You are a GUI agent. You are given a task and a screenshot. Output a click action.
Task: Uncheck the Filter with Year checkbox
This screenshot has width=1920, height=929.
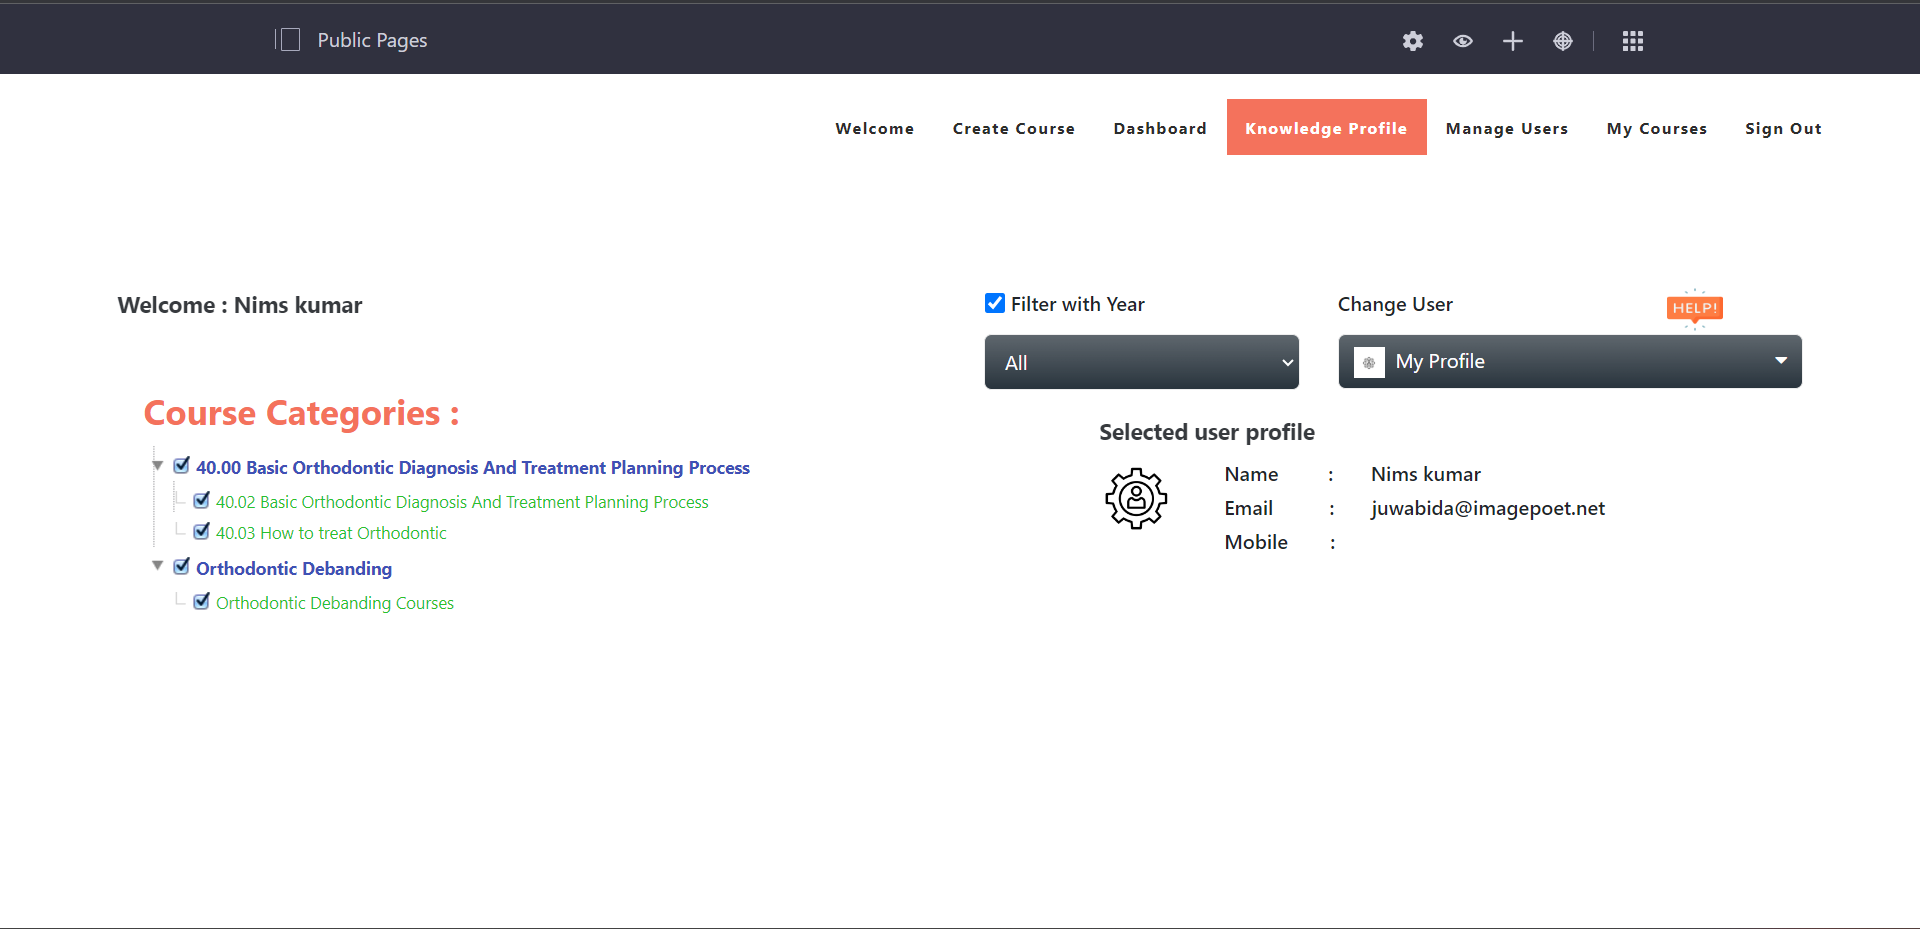coord(995,304)
